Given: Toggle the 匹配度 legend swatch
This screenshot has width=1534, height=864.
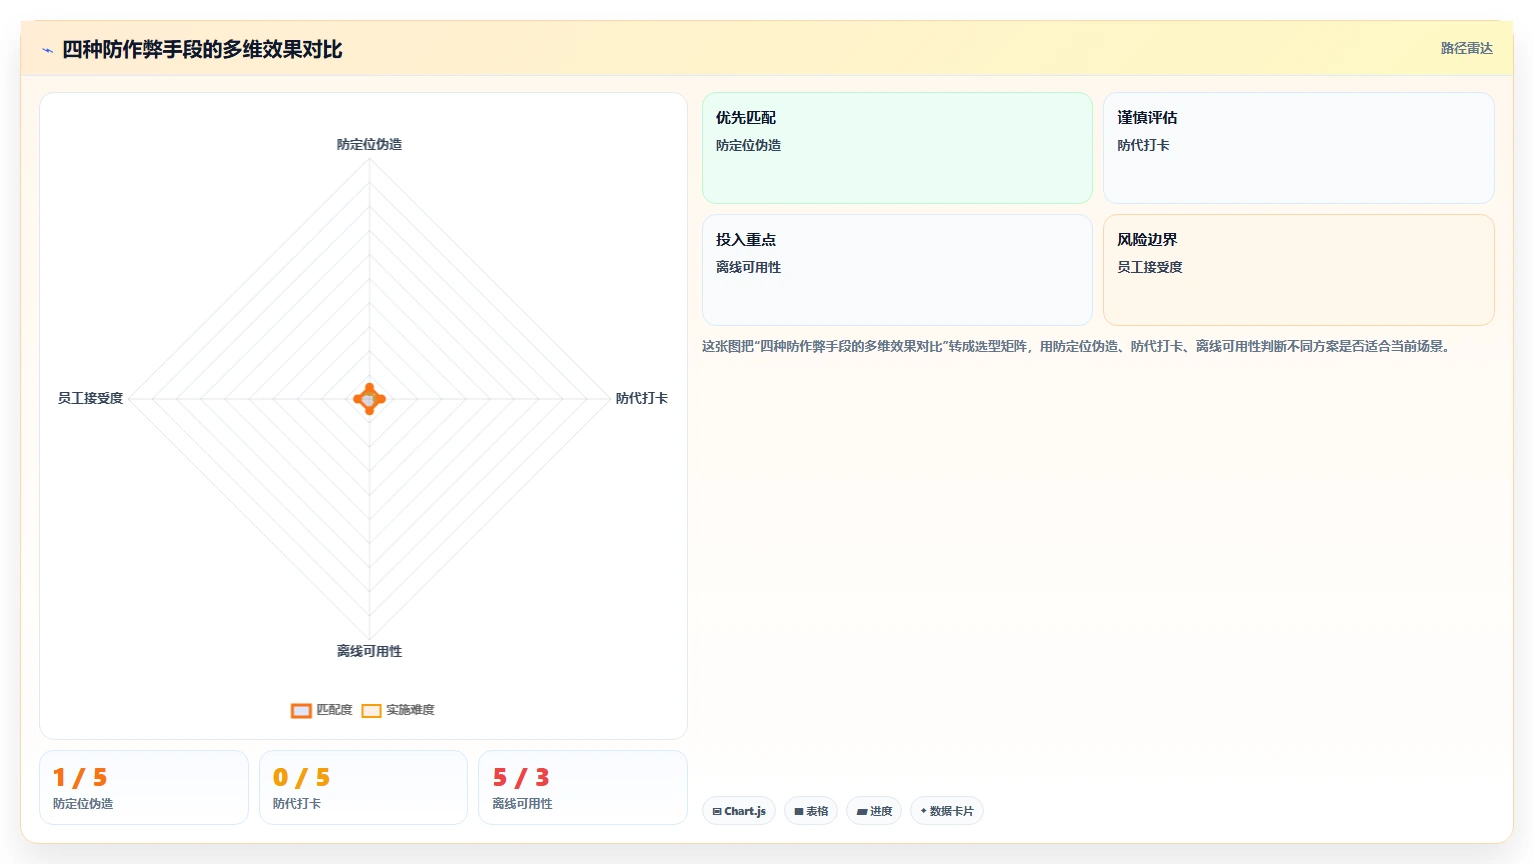Looking at the screenshot, I should [301, 711].
